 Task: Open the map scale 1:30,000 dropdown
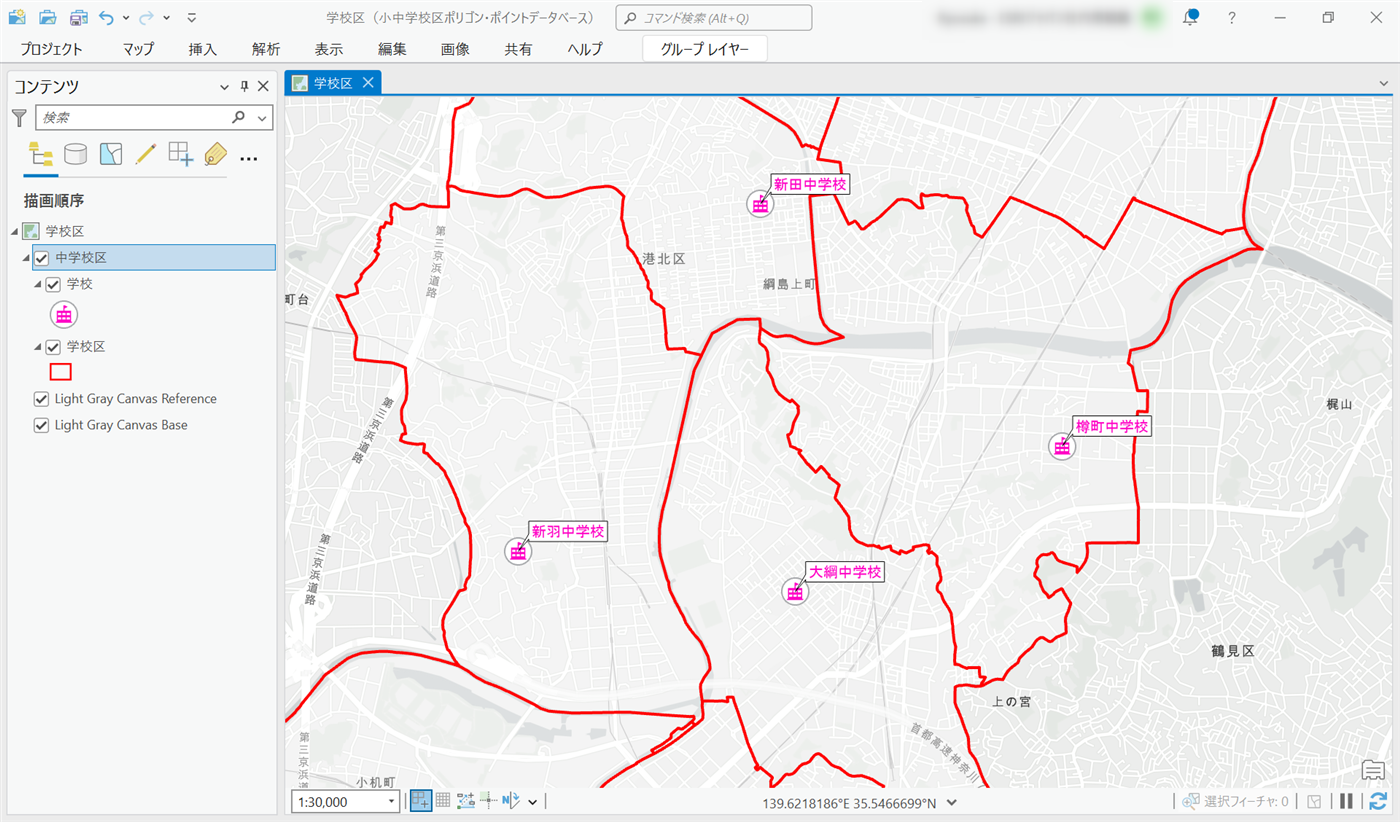pyautogui.click(x=391, y=802)
